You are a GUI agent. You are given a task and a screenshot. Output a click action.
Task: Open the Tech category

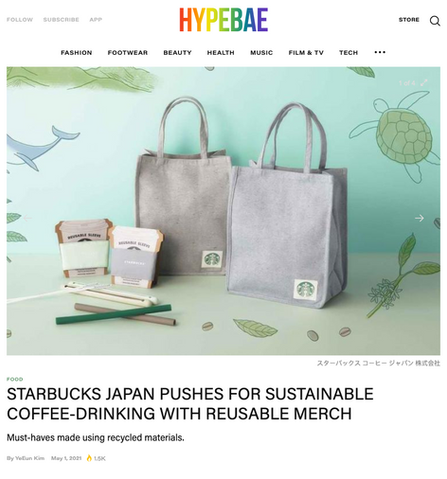click(x=349, y=53)
